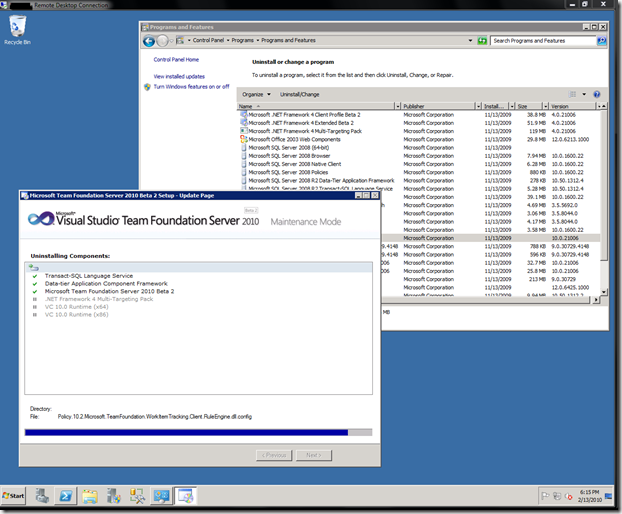Launch Windows PowerShell from the taskbar

click(x=65, y=496)
